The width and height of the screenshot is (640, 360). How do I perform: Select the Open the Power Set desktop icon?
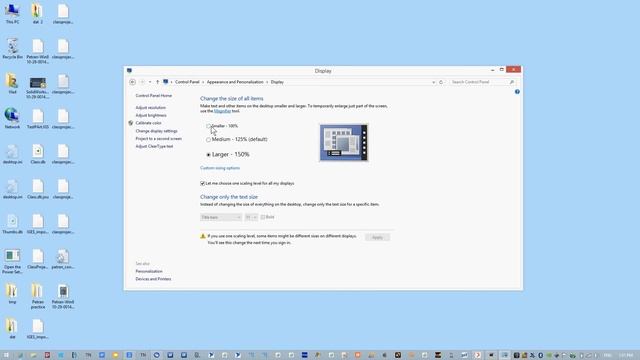pyautogui.click(x=12, y=261)
